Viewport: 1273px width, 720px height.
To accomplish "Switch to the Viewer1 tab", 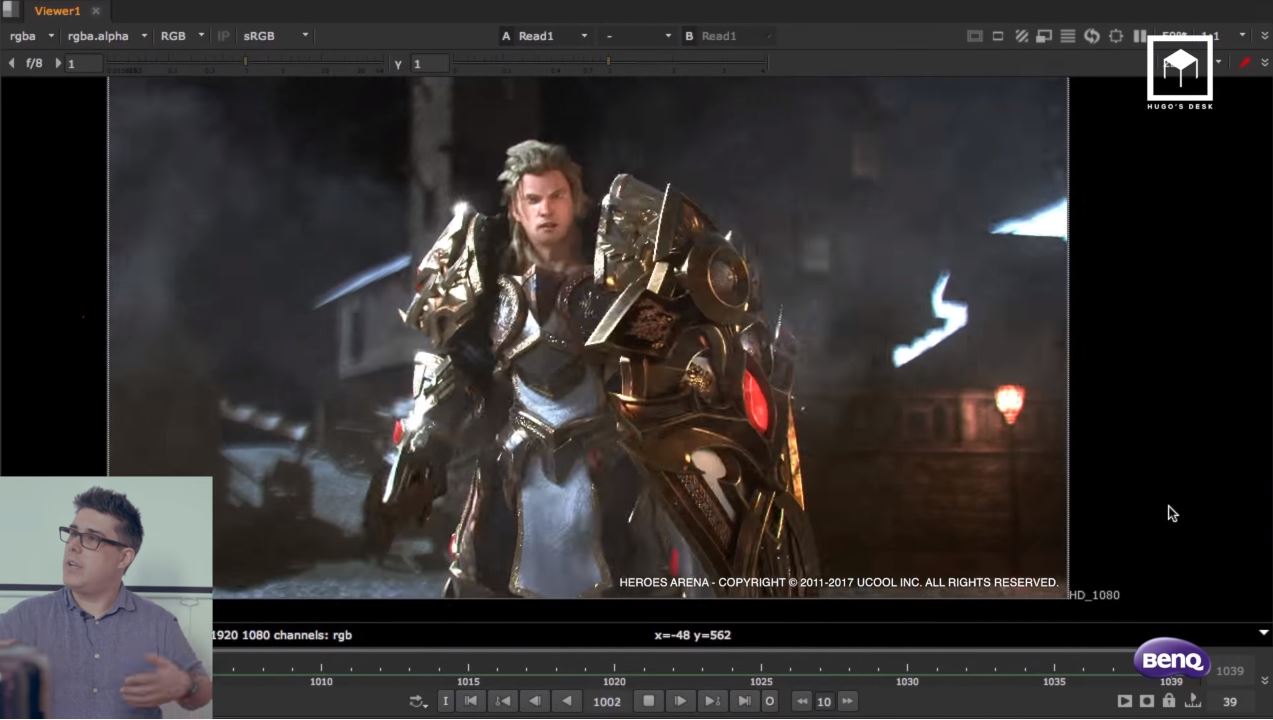I will (x=57, y=11).
